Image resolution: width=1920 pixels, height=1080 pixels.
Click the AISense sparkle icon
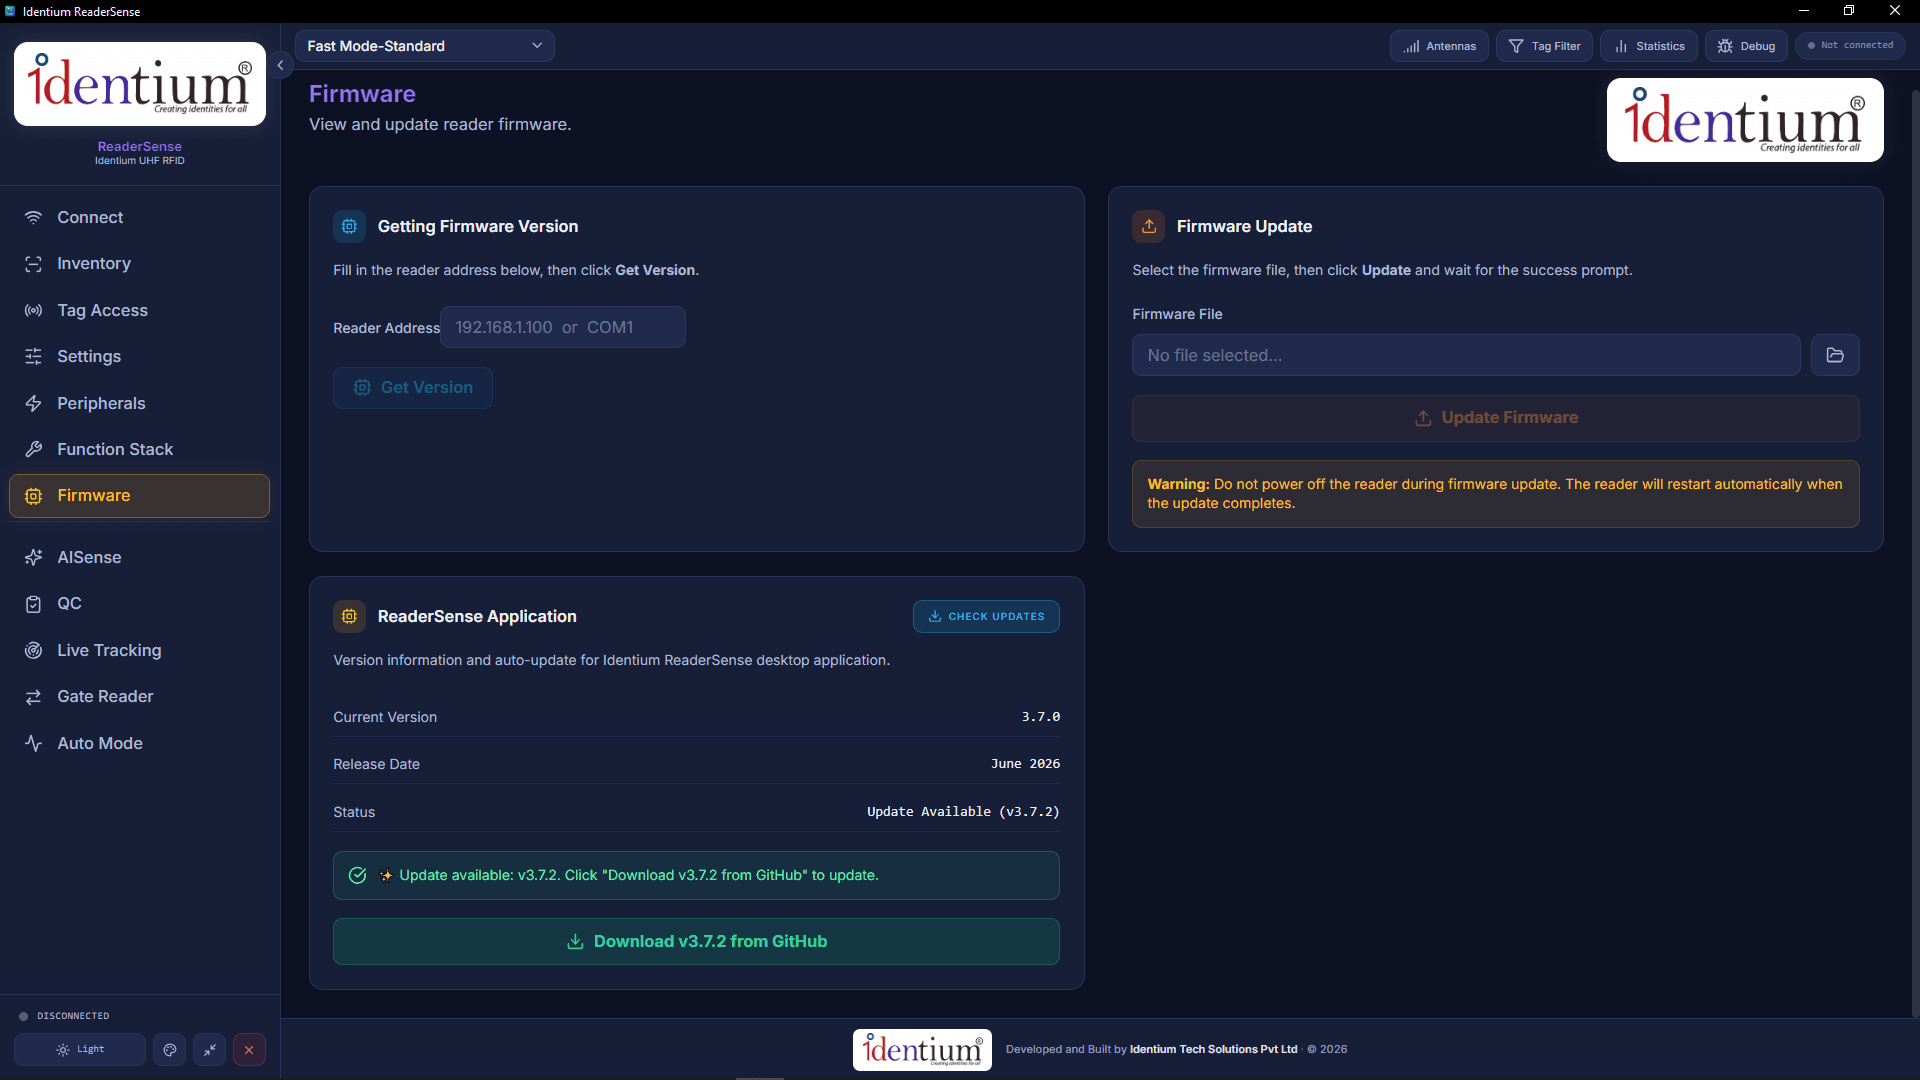point(33,558)
